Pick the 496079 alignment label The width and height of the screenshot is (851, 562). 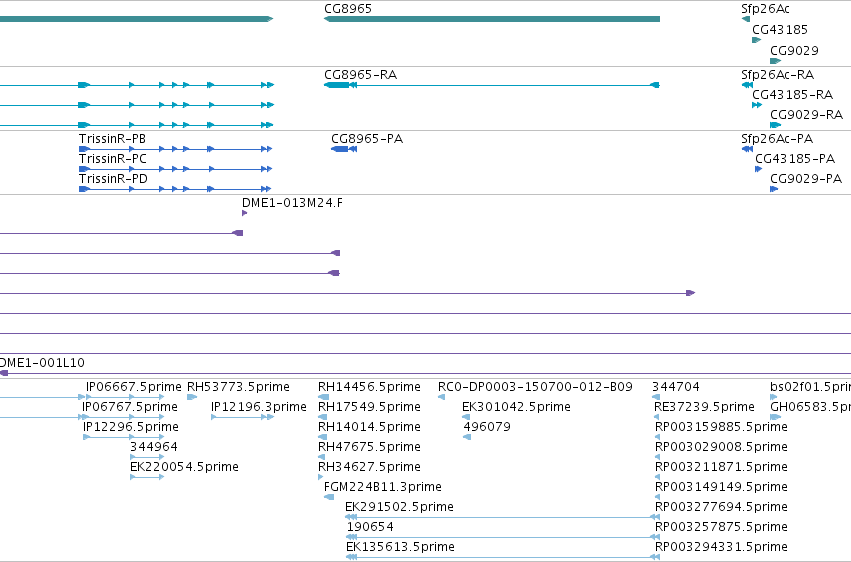[487, 427]
